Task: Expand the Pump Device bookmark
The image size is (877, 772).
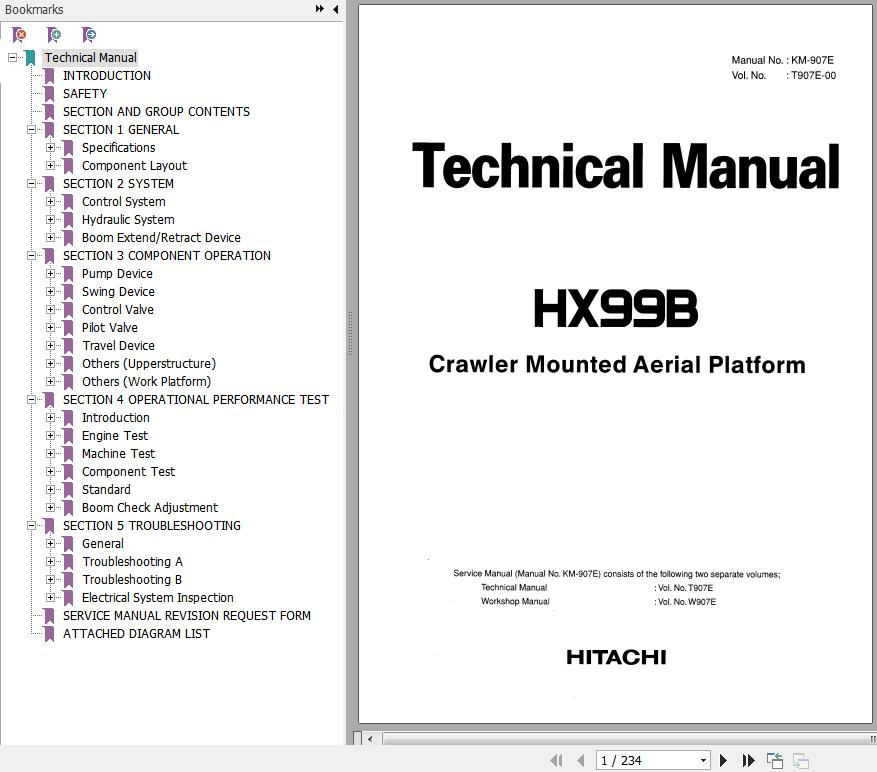Action: (x=50, y=274)
